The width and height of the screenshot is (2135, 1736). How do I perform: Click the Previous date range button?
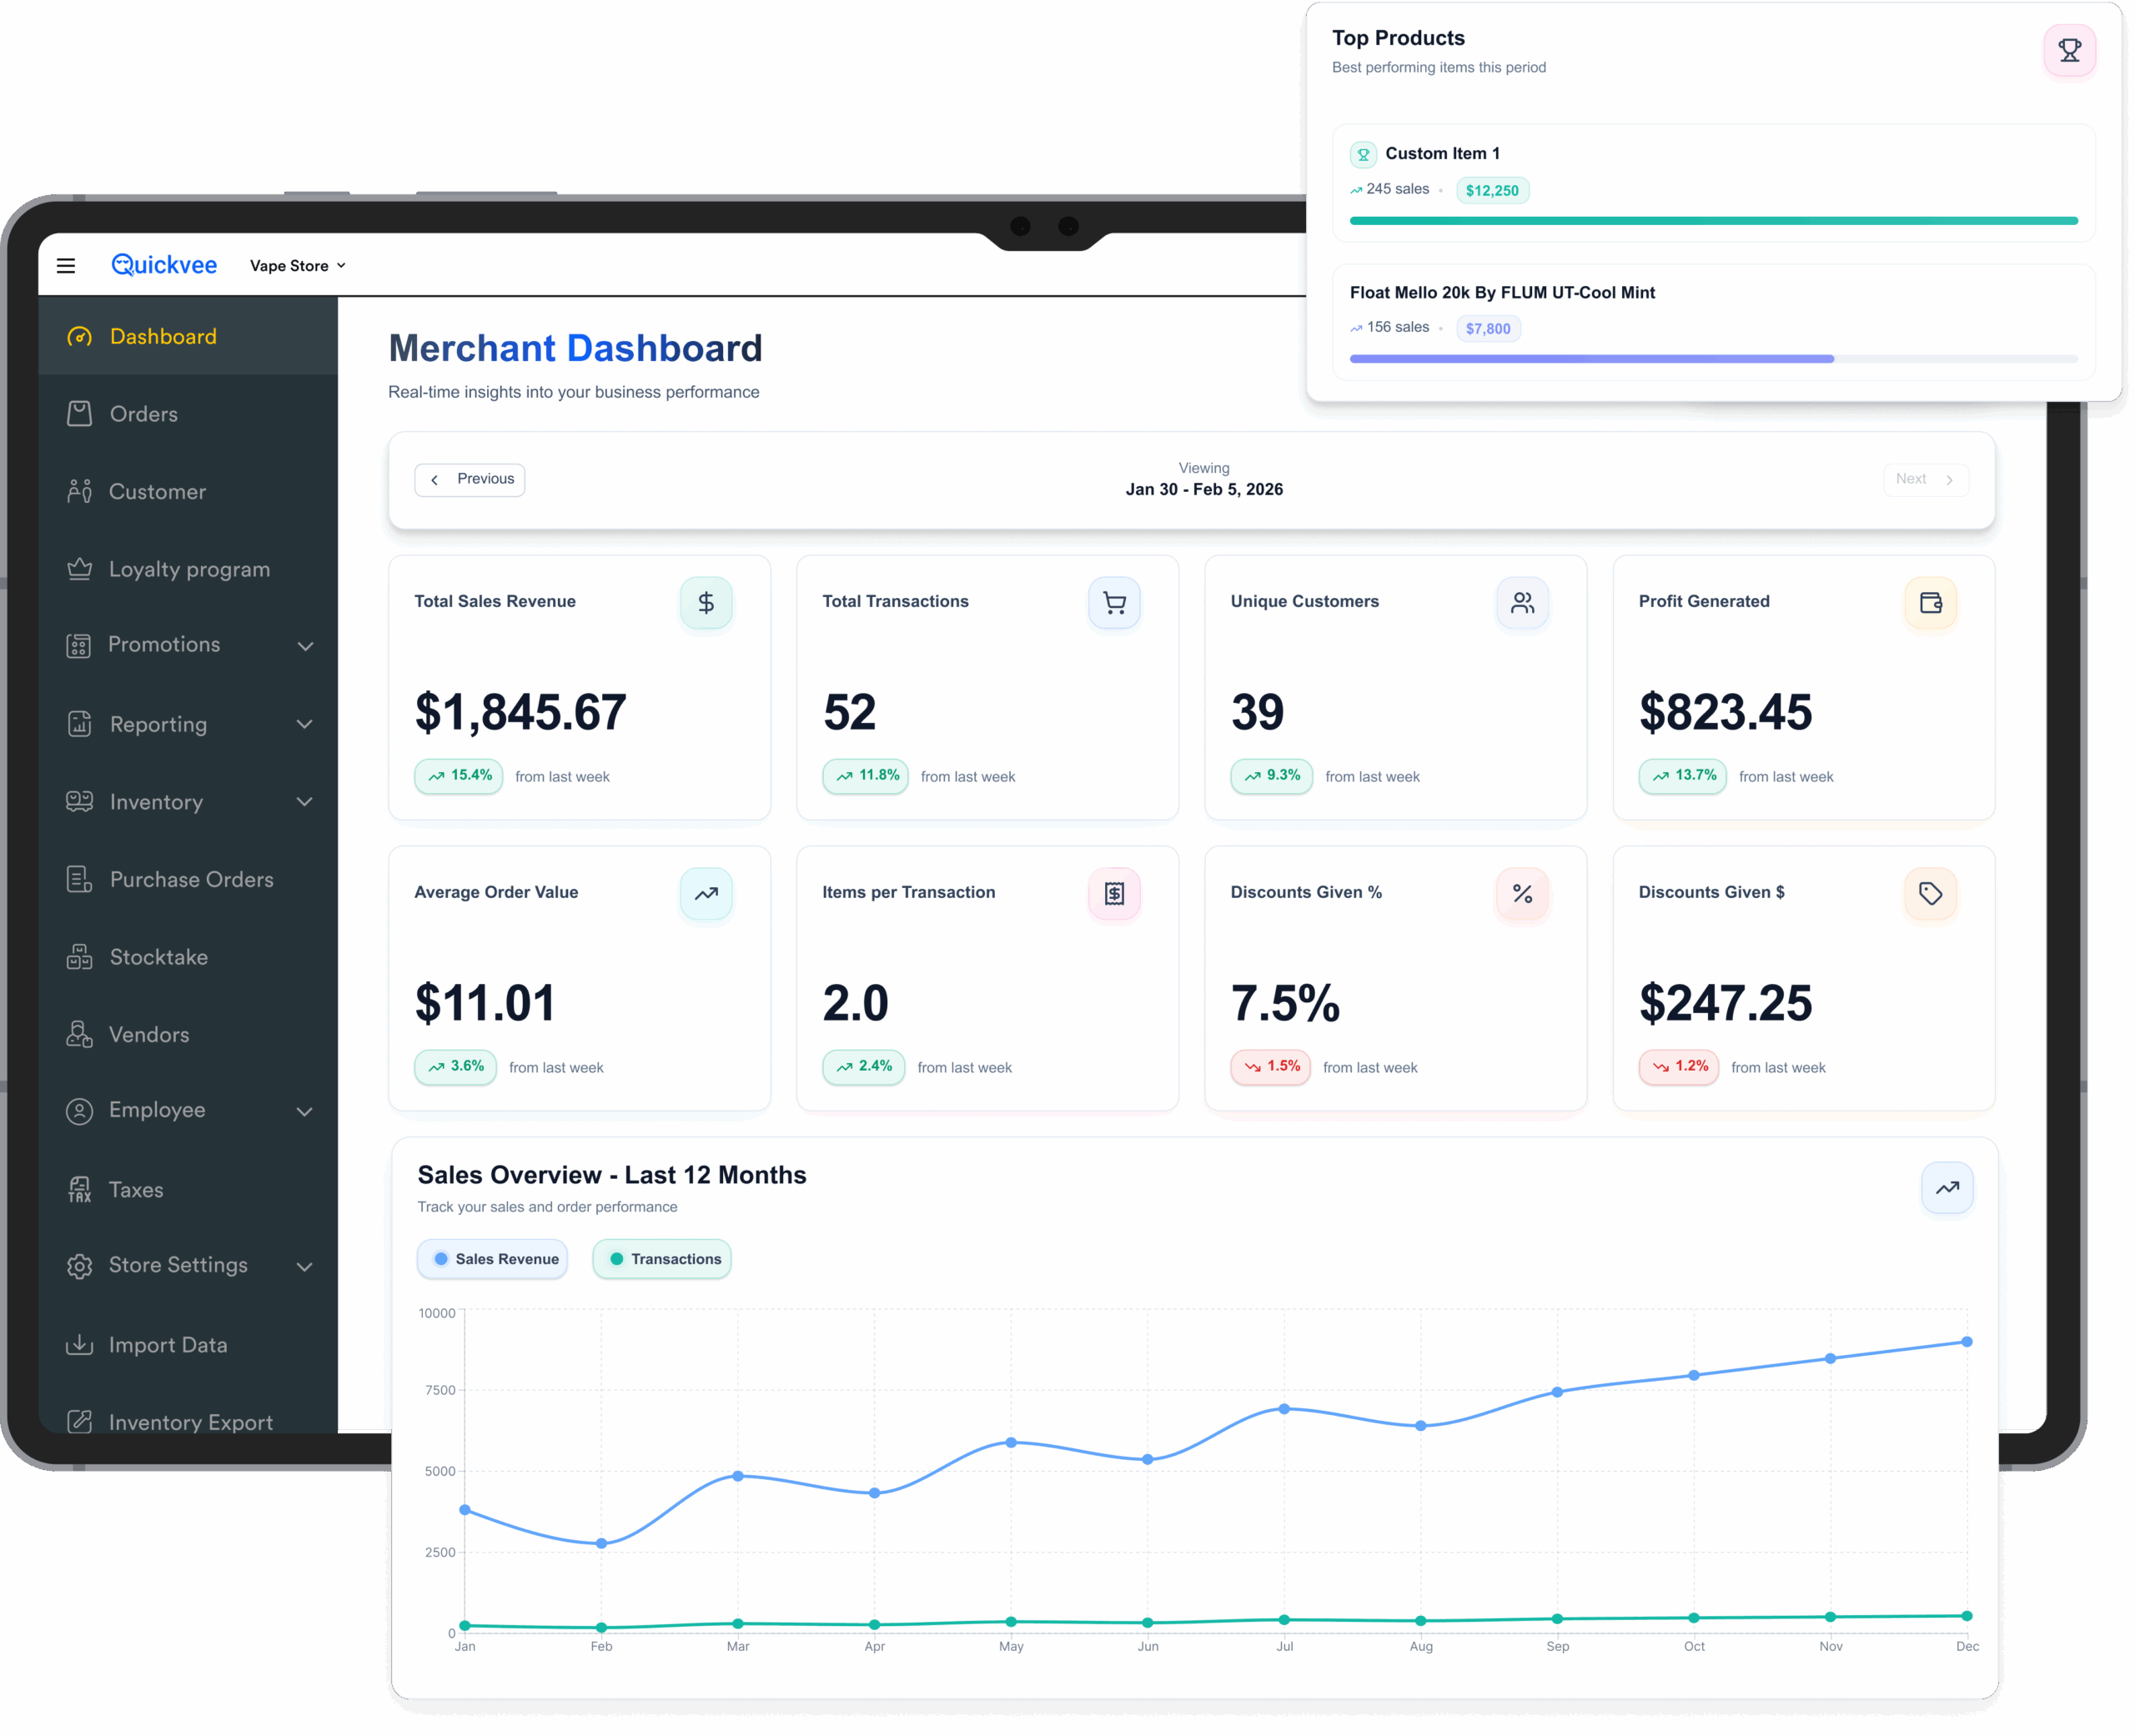pos(470,480)
